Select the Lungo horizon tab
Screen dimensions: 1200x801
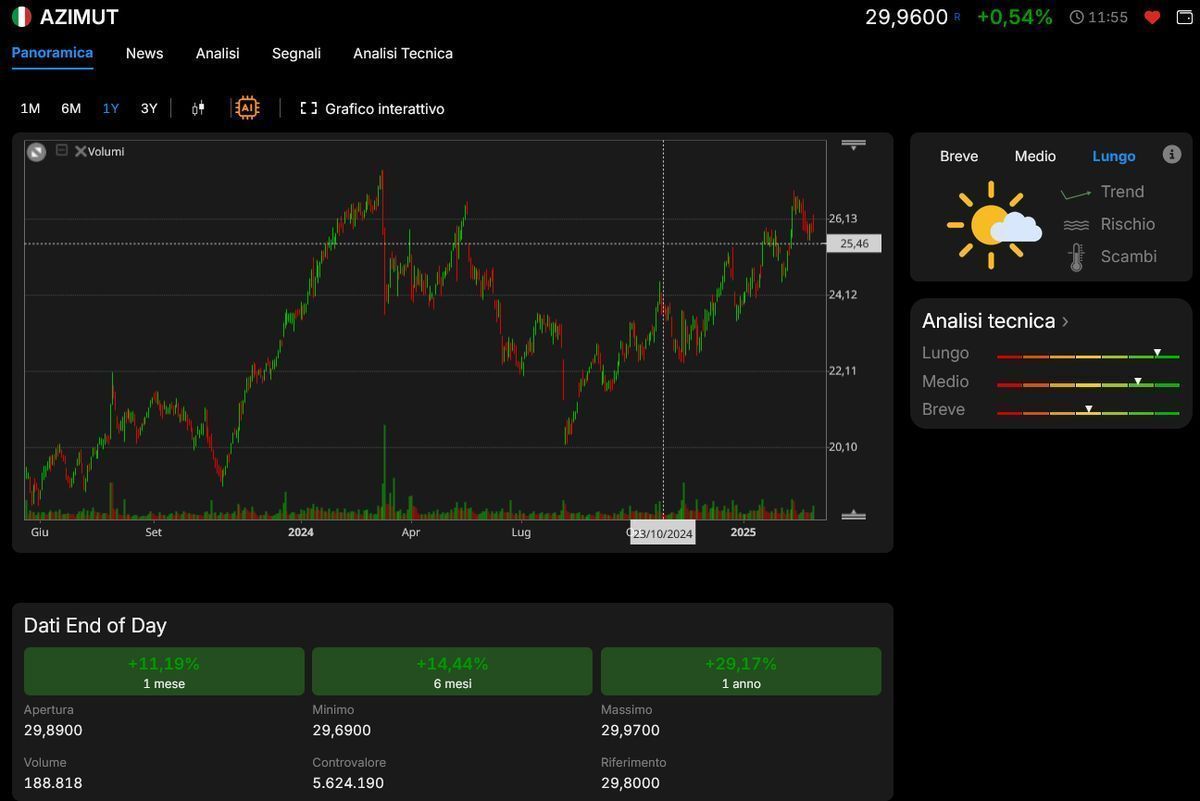coord(1114,156)
